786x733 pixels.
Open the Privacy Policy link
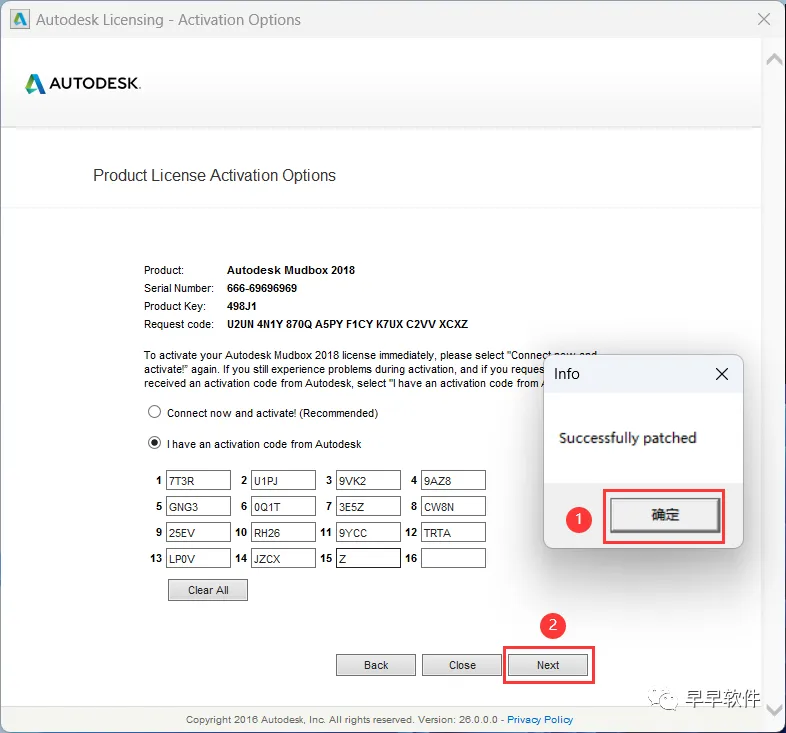540,719
